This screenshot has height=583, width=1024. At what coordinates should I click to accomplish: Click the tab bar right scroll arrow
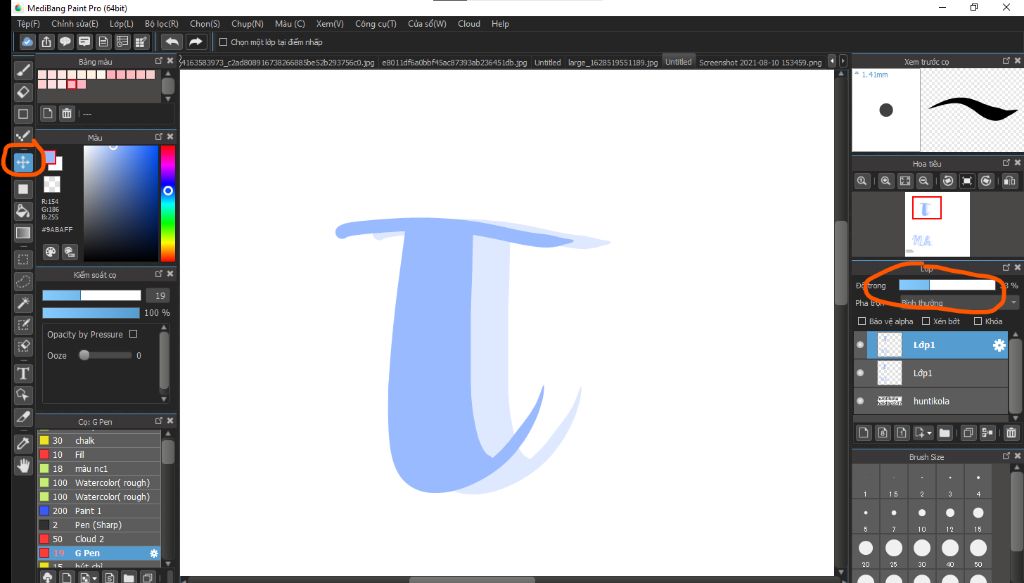pyautogui.click(x=843, y=61)
